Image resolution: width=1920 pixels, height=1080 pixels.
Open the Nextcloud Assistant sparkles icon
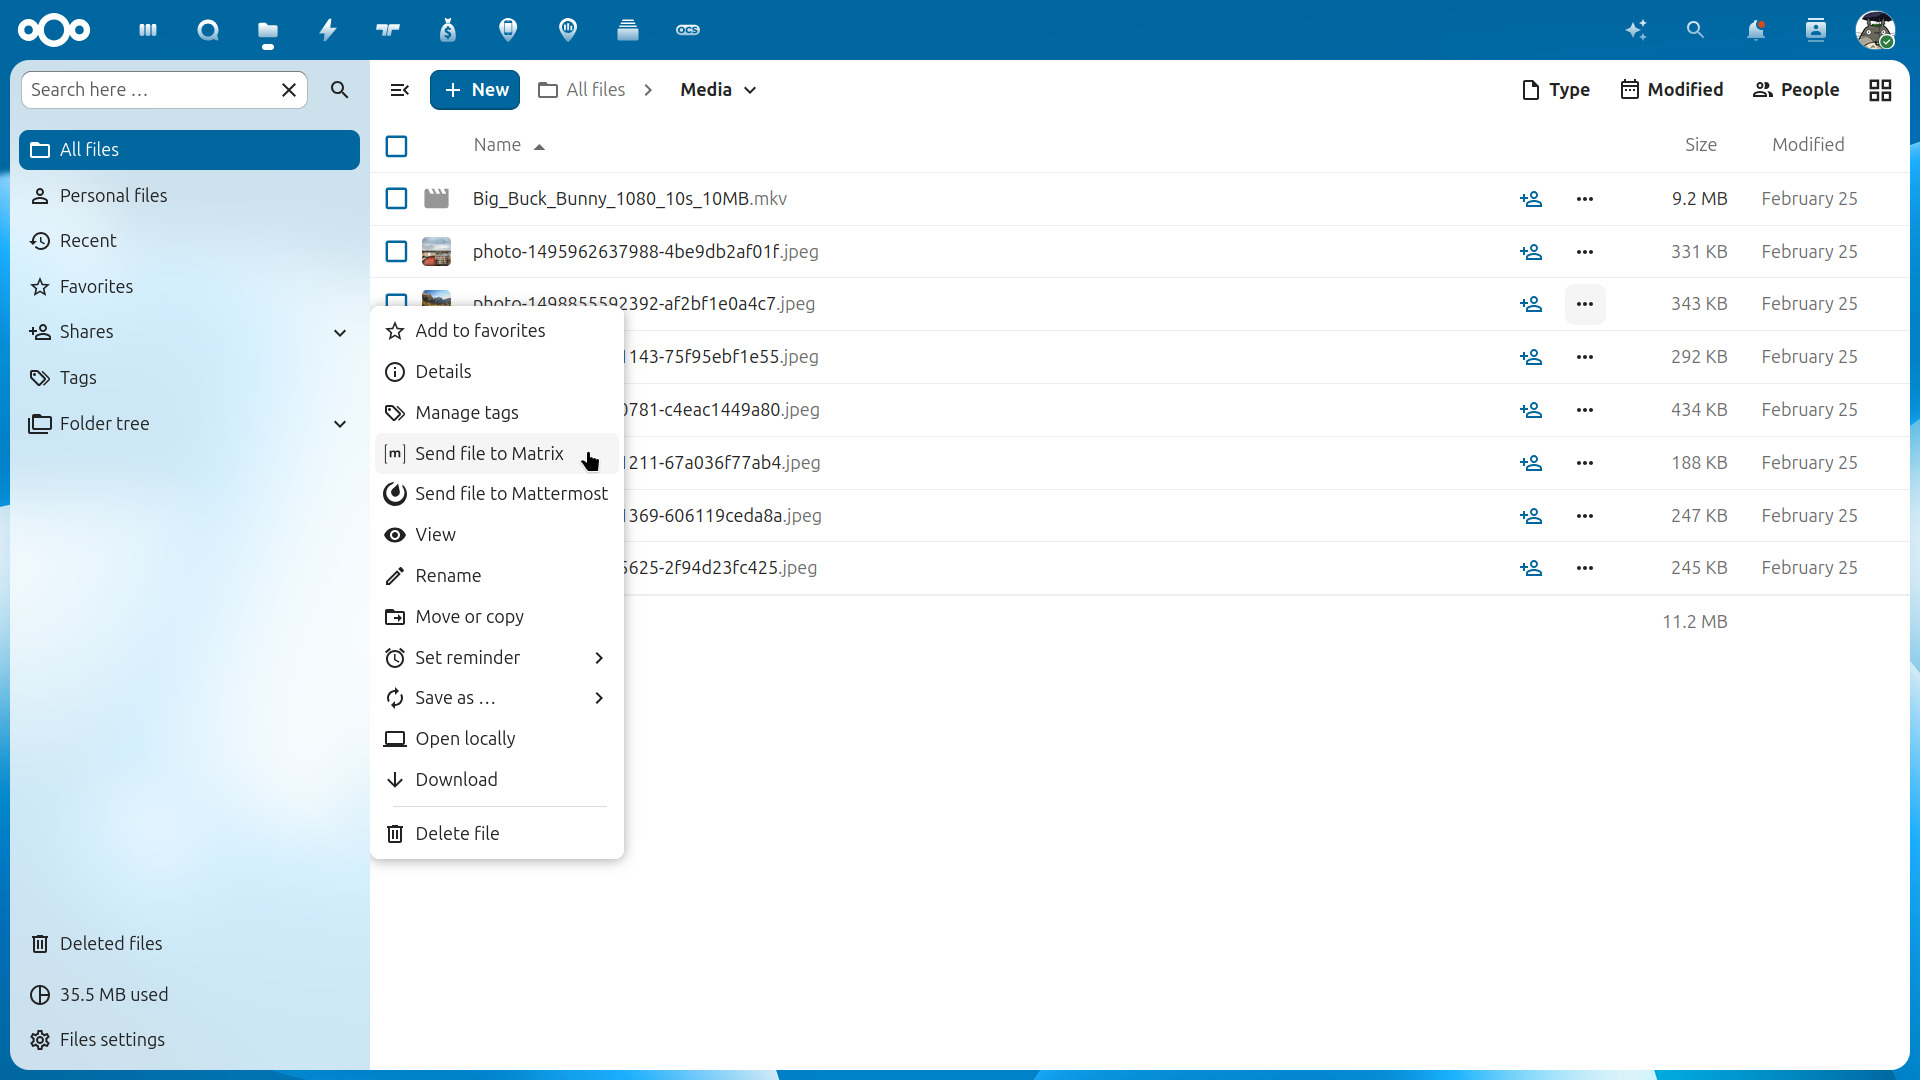(x=1637, y=30)
